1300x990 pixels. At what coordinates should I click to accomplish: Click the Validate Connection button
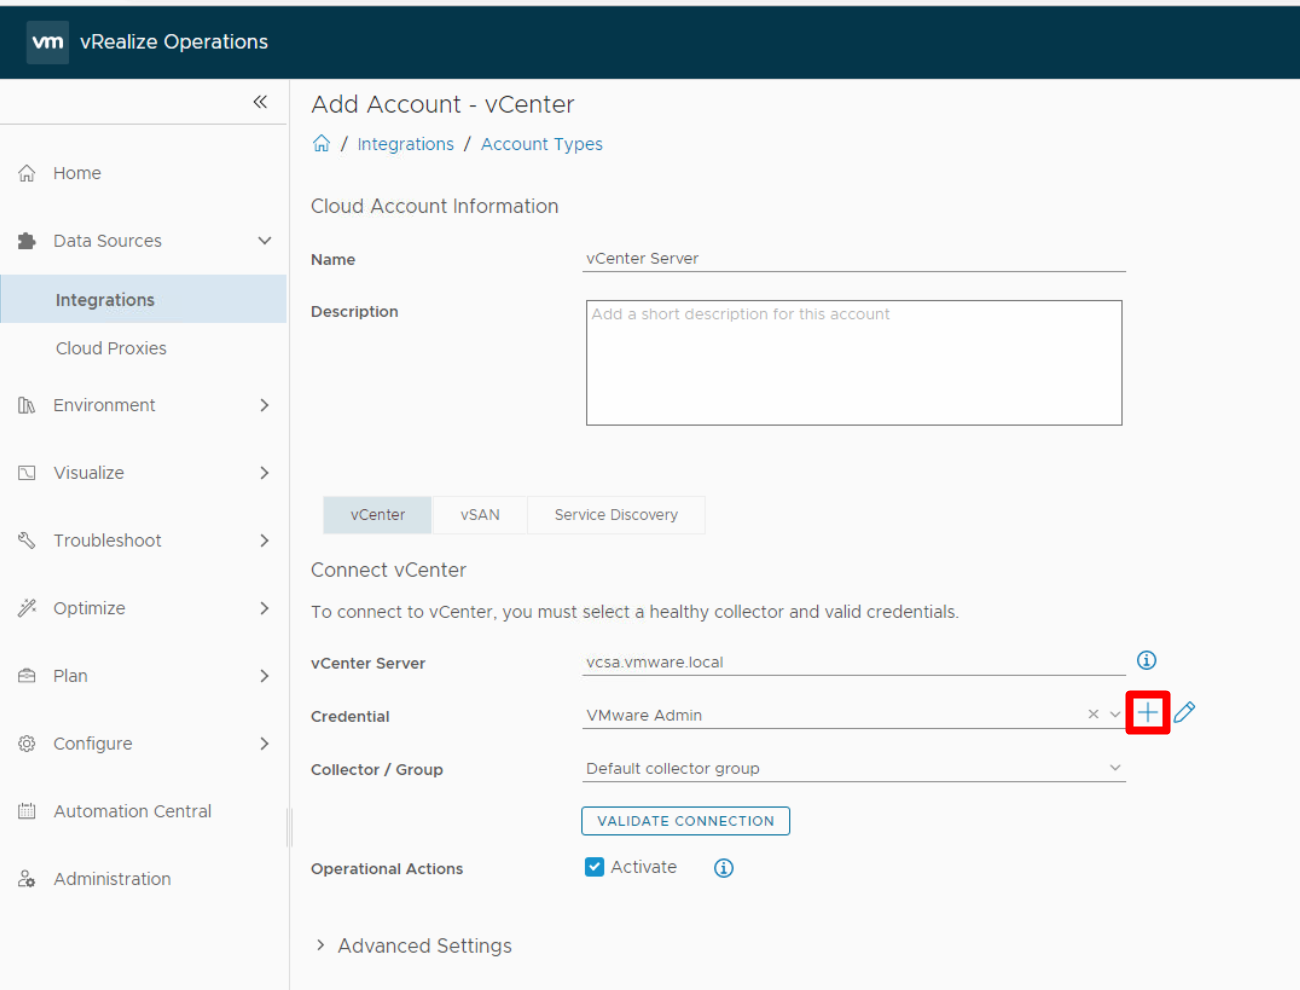(x=685, y=820)
